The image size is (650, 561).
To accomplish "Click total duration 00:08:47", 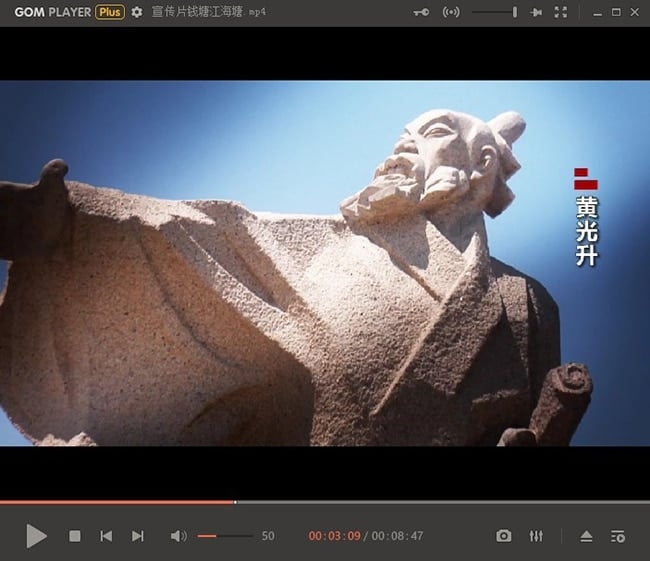I will pos(398,536).
